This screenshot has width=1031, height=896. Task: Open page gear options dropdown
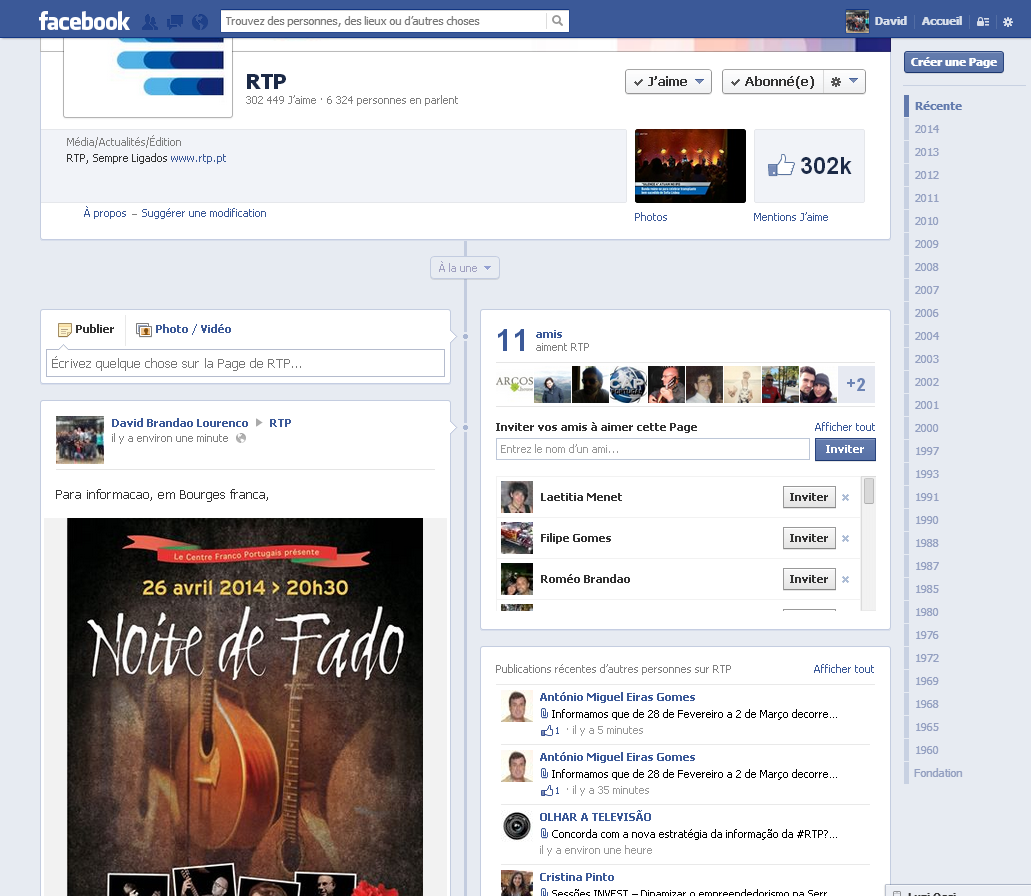point(844,82)
